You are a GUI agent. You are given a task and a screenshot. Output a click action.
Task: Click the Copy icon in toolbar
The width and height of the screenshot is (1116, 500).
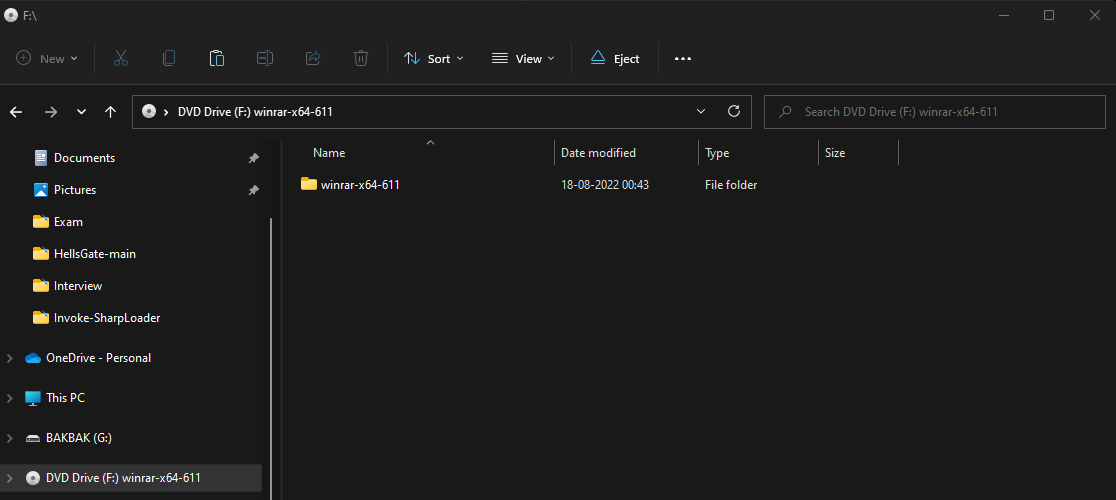point(169,58)
